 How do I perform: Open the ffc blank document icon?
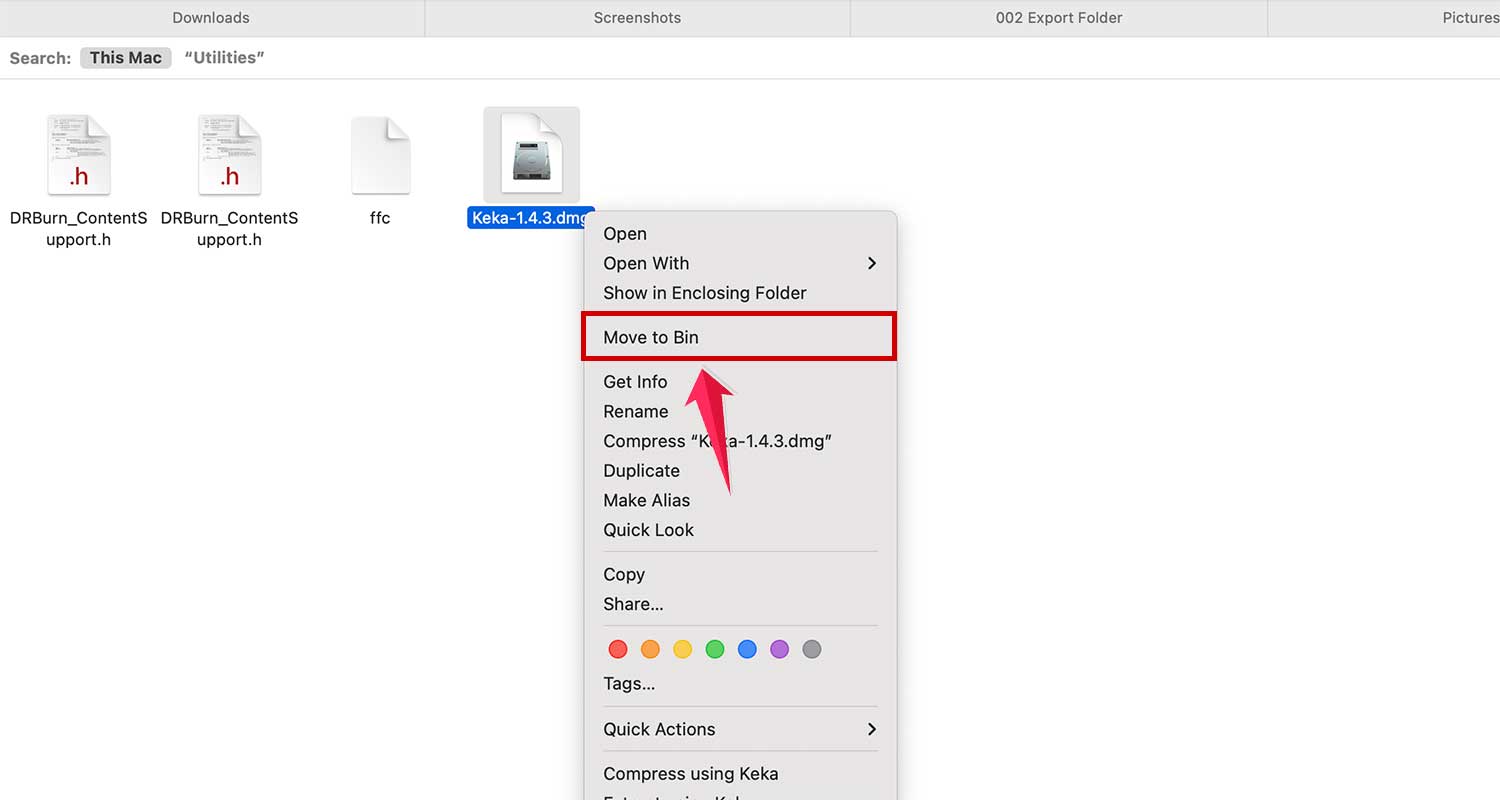coord(380,155)
